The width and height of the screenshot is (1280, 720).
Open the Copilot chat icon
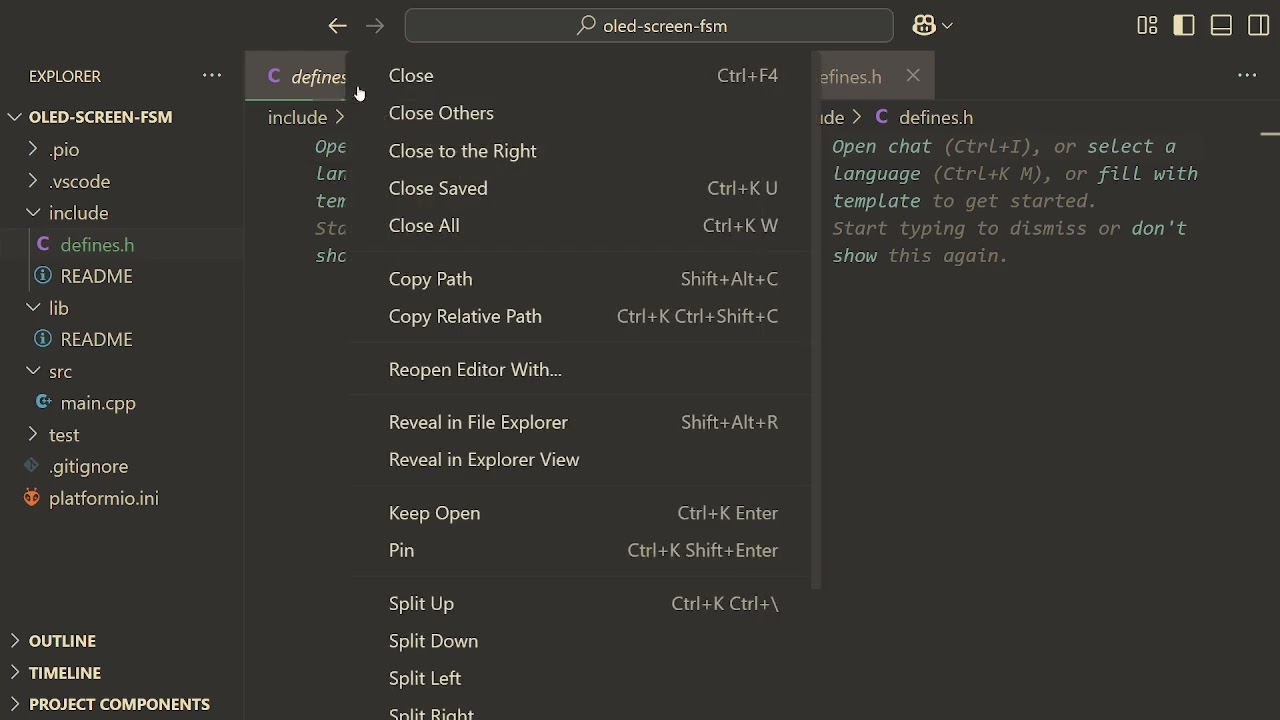pyautogui.click(x=923, y=26)
